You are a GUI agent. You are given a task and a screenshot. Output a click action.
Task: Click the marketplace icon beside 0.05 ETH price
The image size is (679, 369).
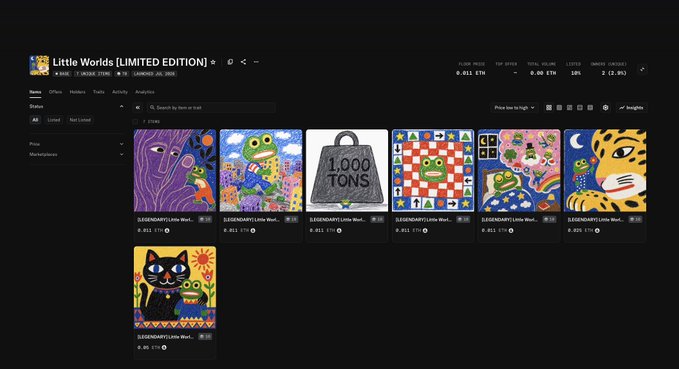164,347
